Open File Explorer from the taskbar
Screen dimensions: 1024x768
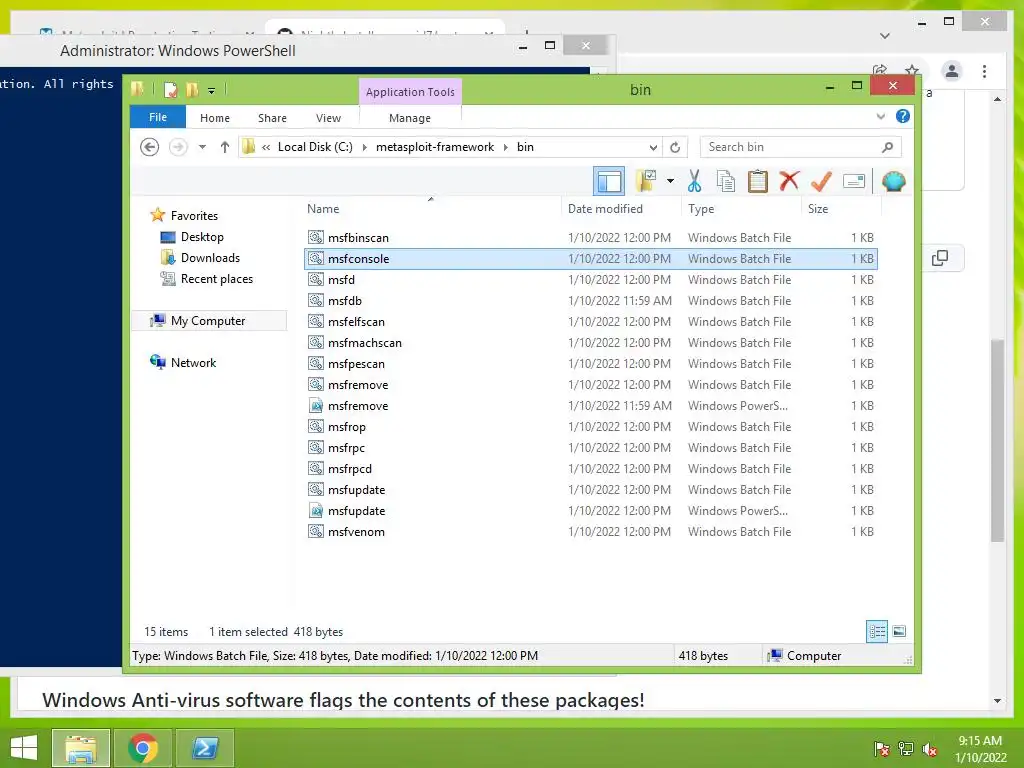[80, 748]
